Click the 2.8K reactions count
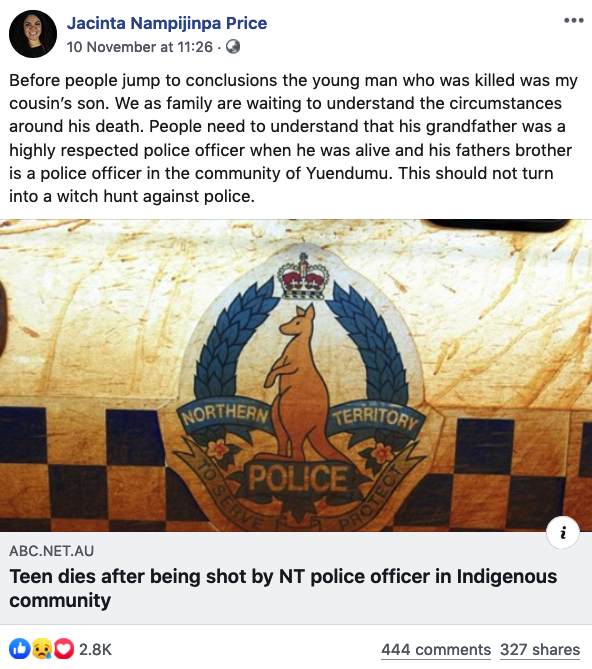592x669 pixels. pos(96,649)
